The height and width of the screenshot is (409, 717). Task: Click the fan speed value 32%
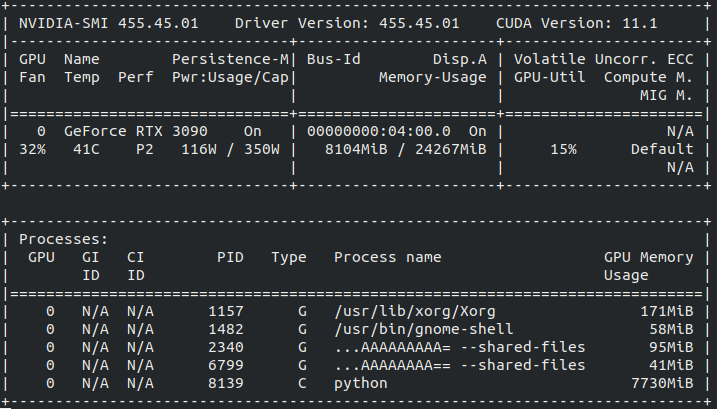(x=32, y=150)
